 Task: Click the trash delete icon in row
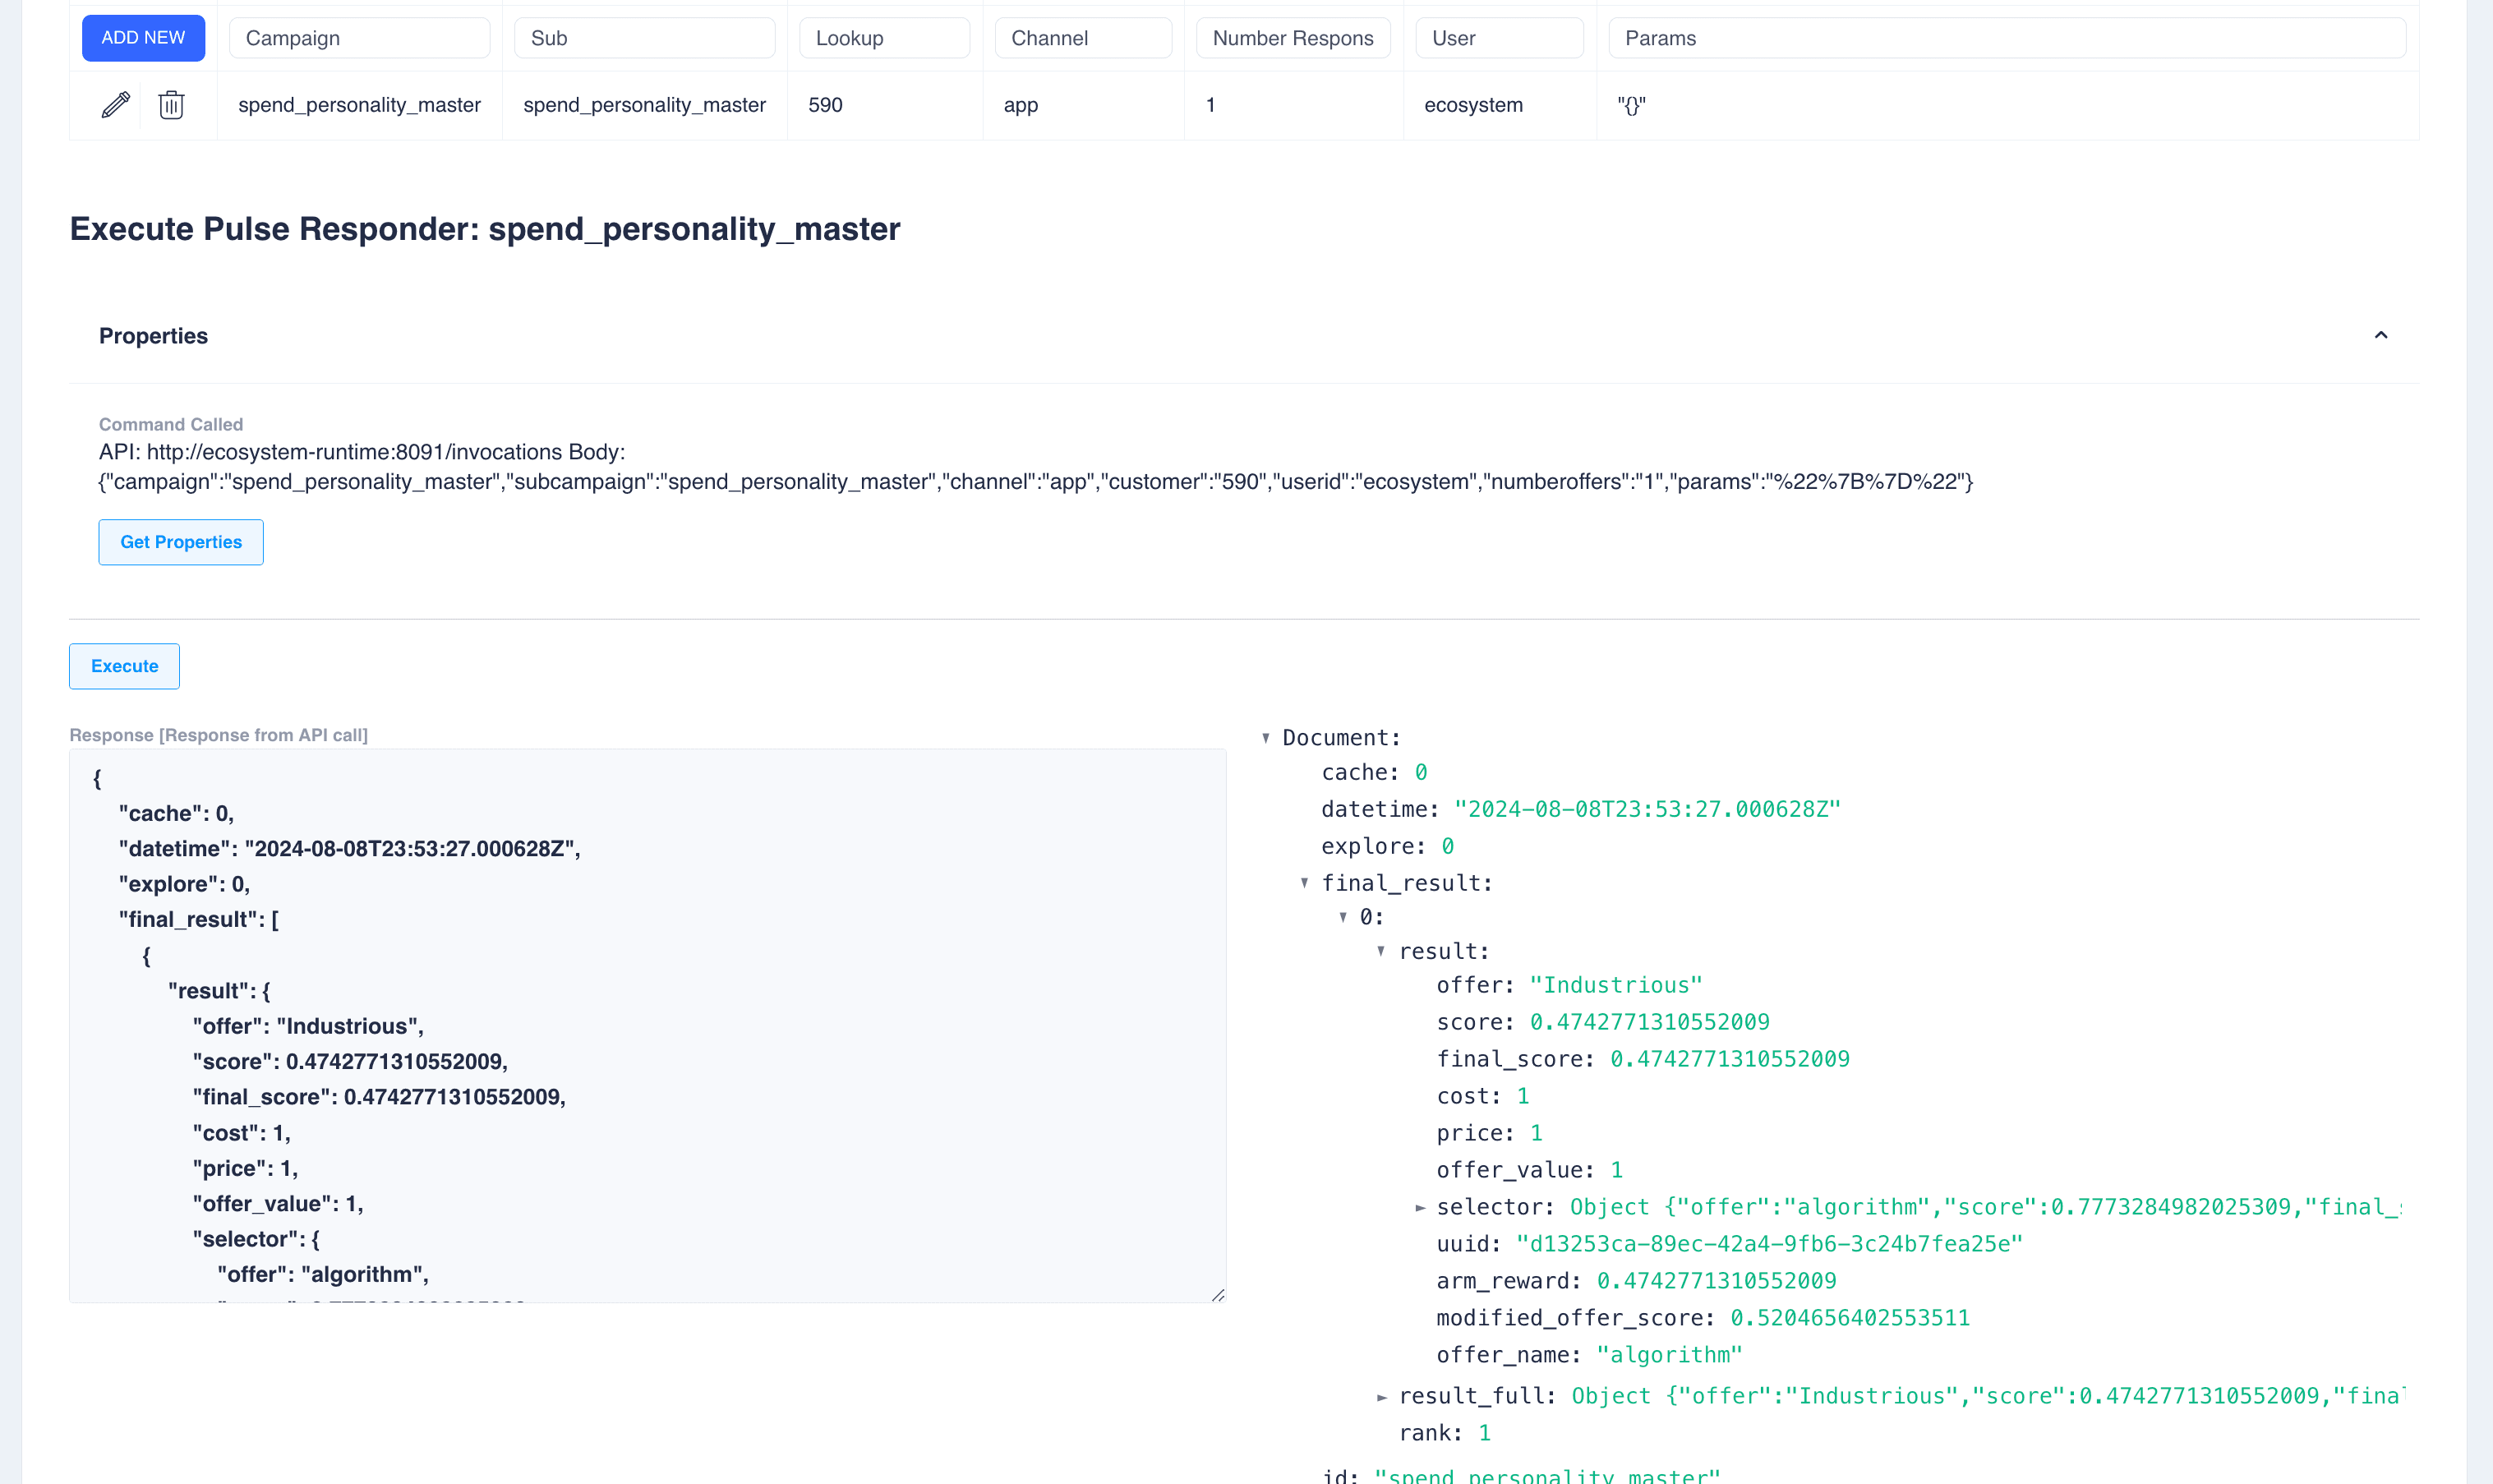171,105
